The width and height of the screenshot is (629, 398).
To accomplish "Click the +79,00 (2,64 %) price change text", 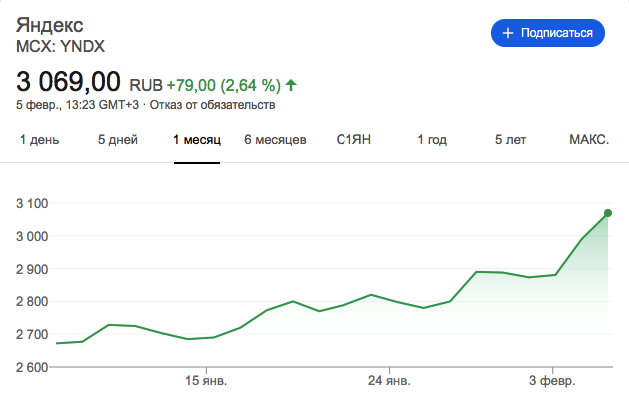I will pyautogui.click(x=223, y=85).
